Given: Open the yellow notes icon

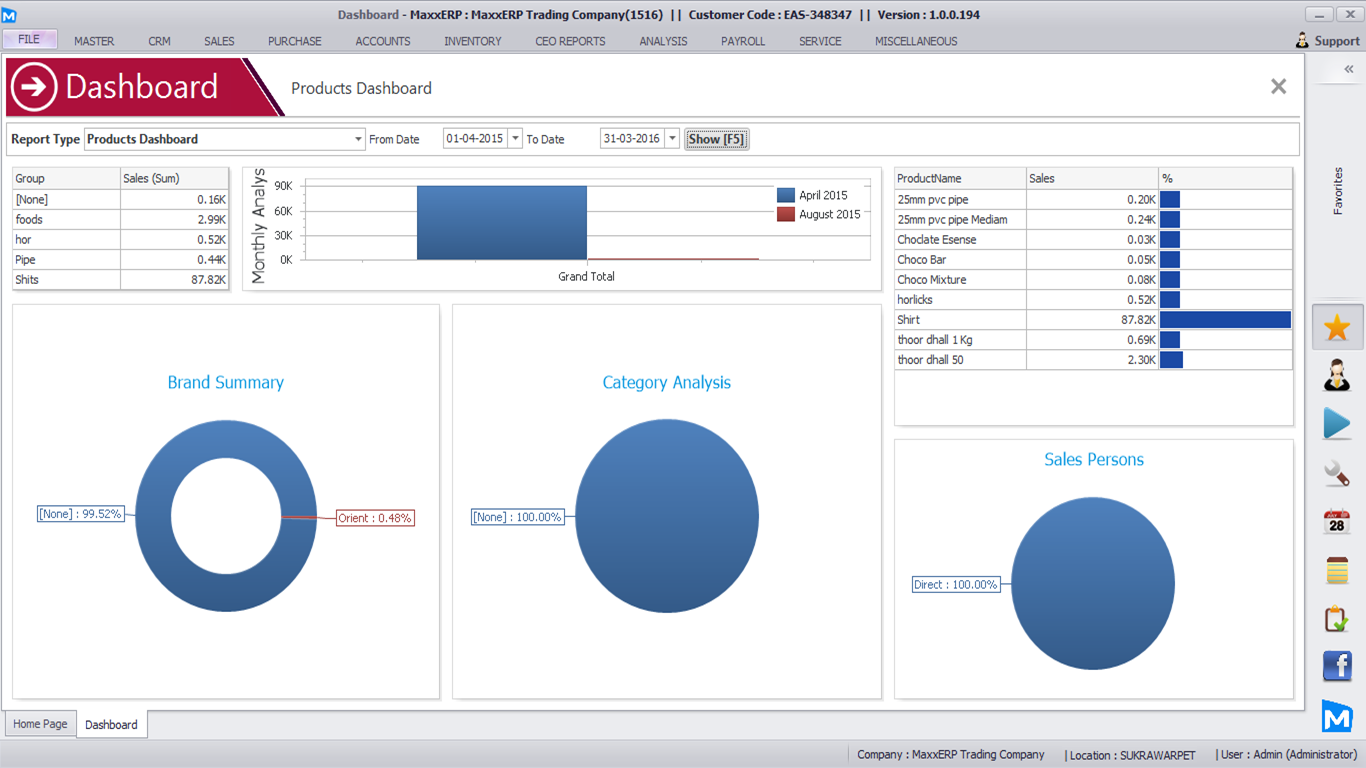Looking at the screenshot, I should pyautogui.click(x=1337, y=570).
